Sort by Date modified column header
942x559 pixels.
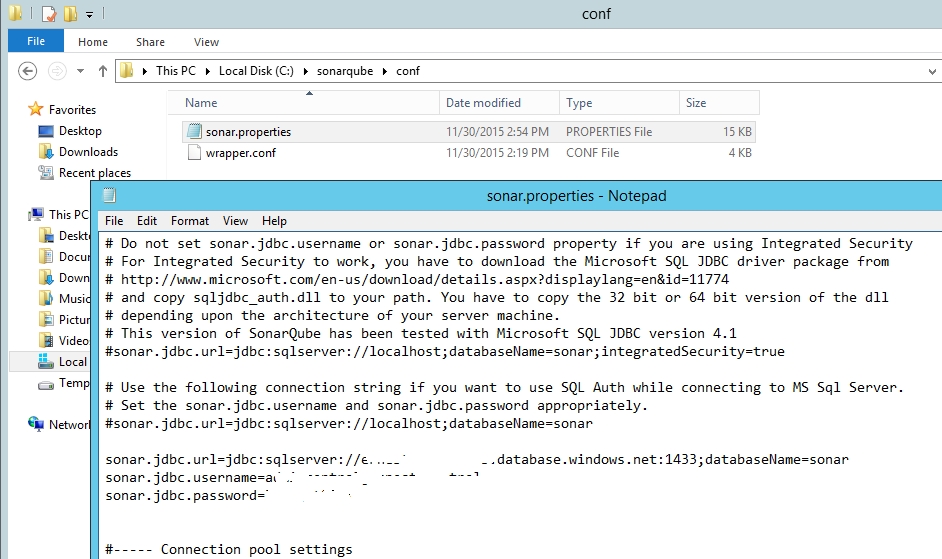tap(499, 103)
